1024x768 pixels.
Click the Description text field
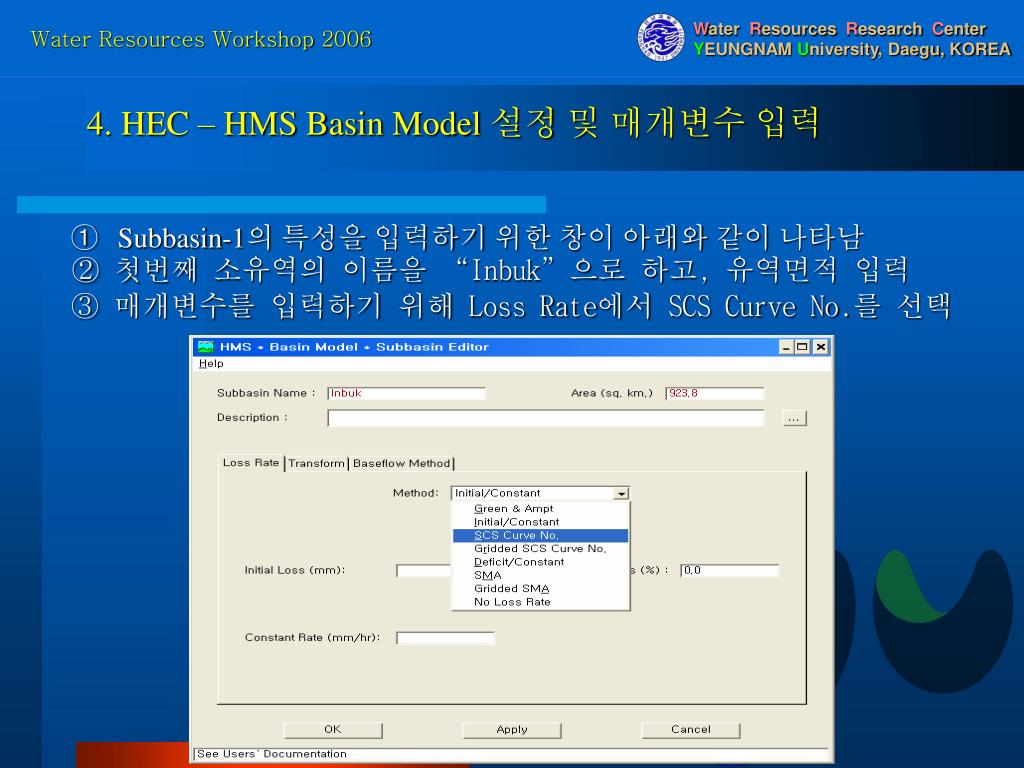(545, 418)
